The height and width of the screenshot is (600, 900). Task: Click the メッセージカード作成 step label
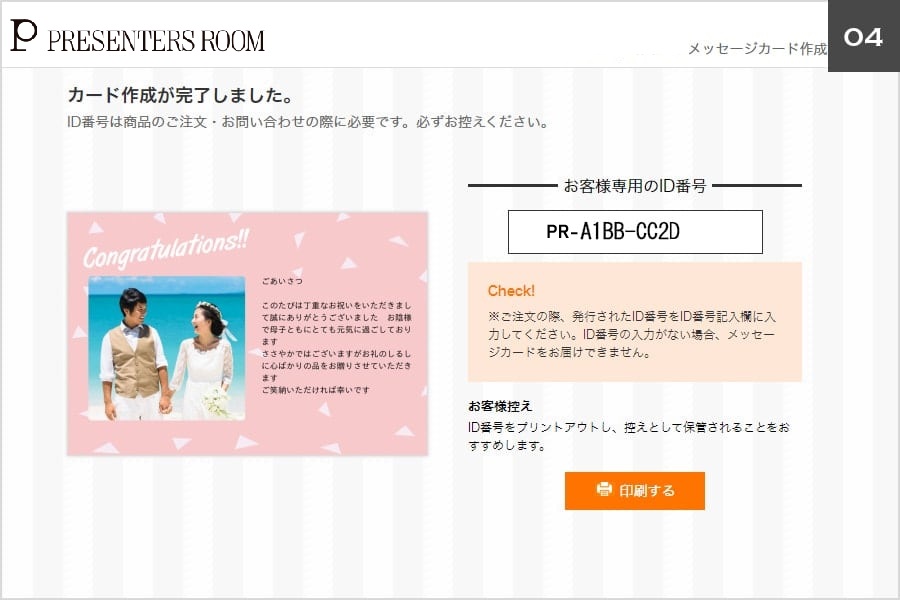point(758,49)
